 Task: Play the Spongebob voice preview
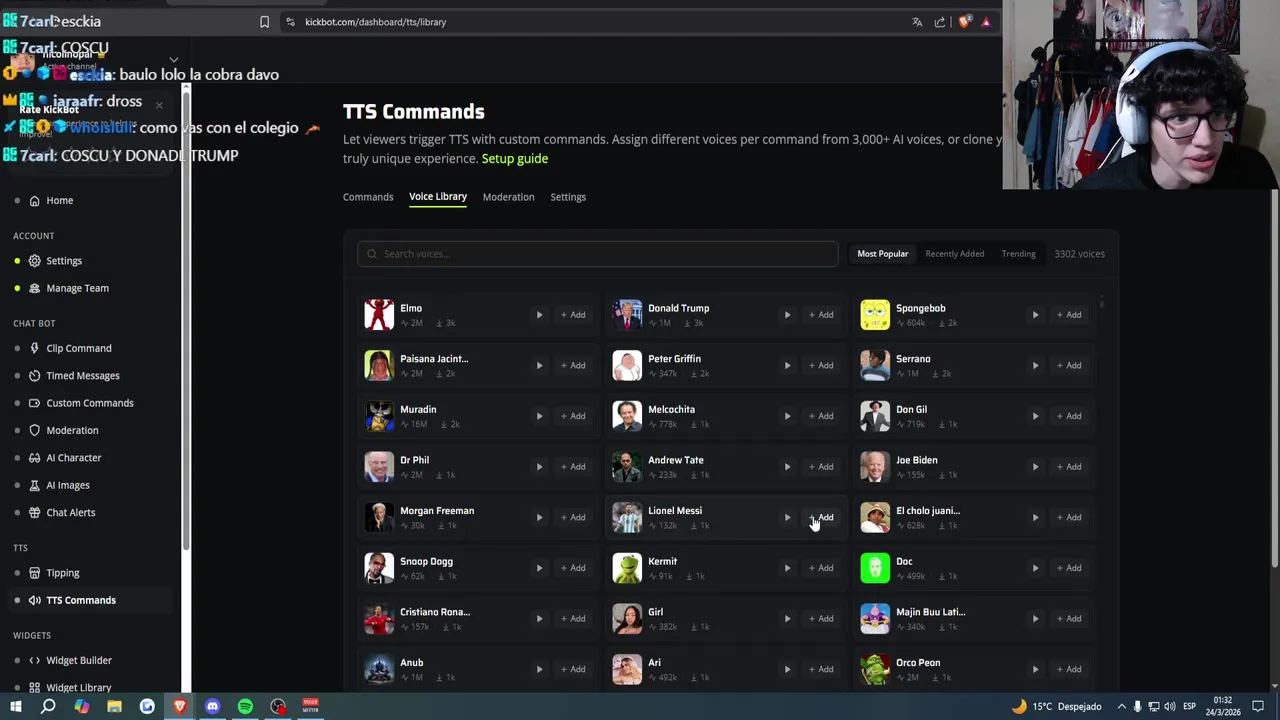click(x=1035, y=315)
